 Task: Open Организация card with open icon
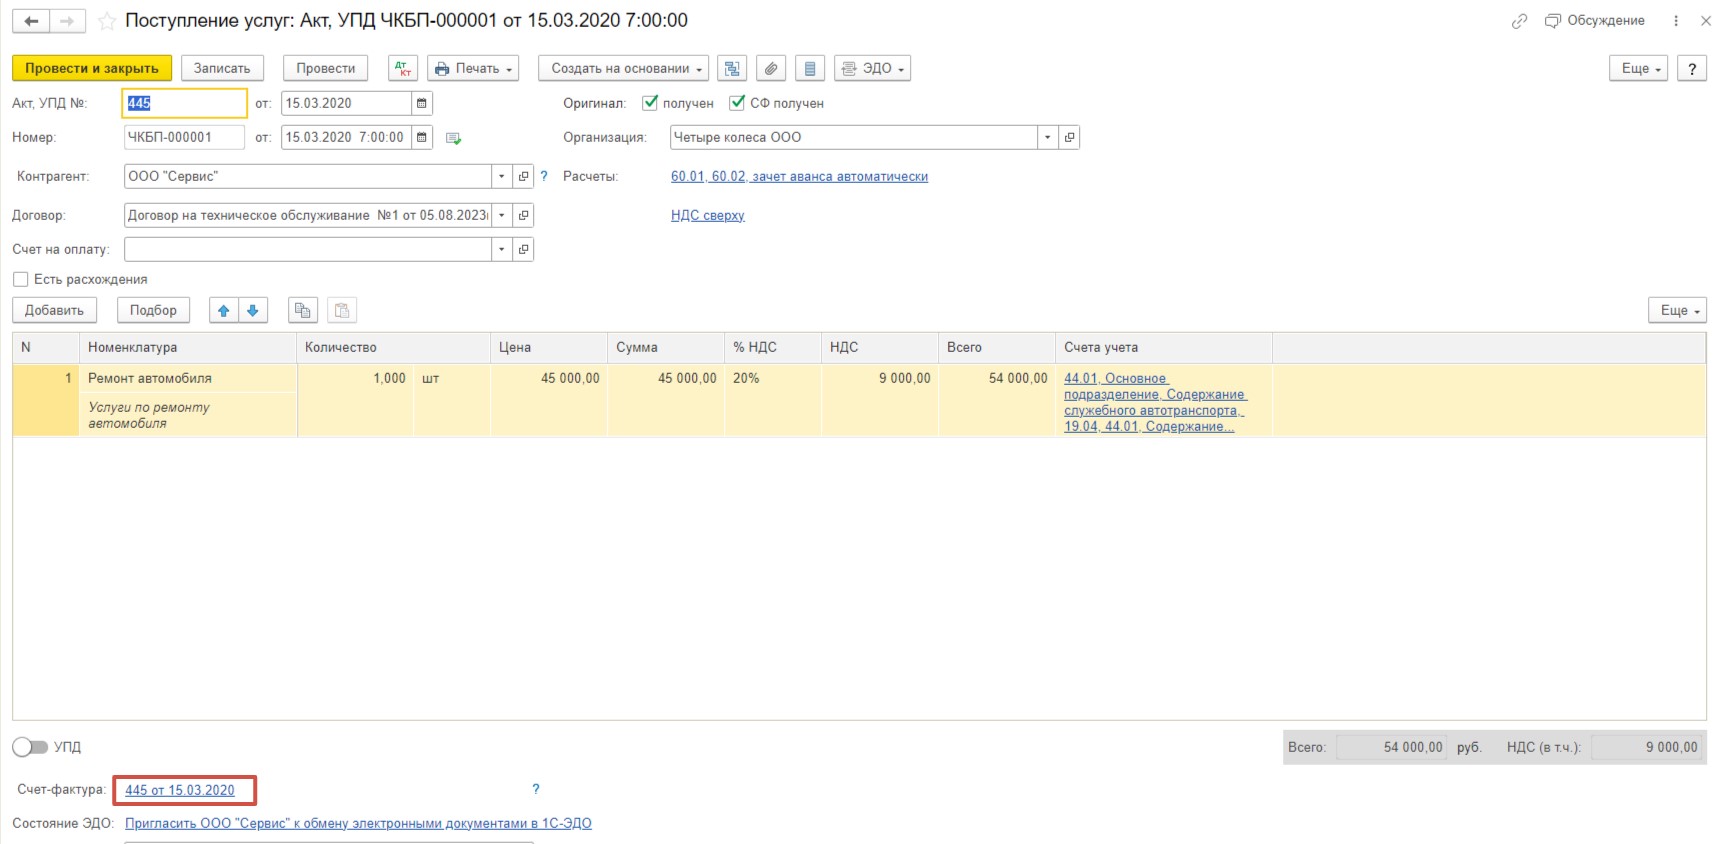pos(1069,137)
